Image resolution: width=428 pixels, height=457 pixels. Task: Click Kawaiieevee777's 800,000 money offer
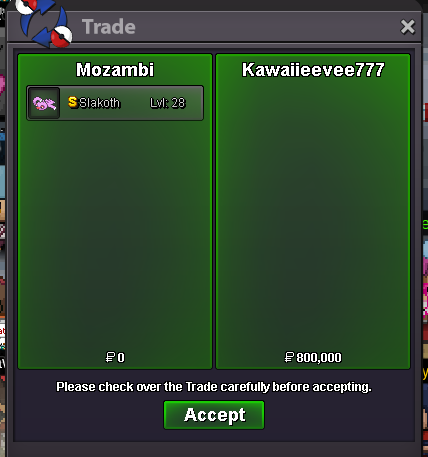pyautogui.click(x=319, y=358)
